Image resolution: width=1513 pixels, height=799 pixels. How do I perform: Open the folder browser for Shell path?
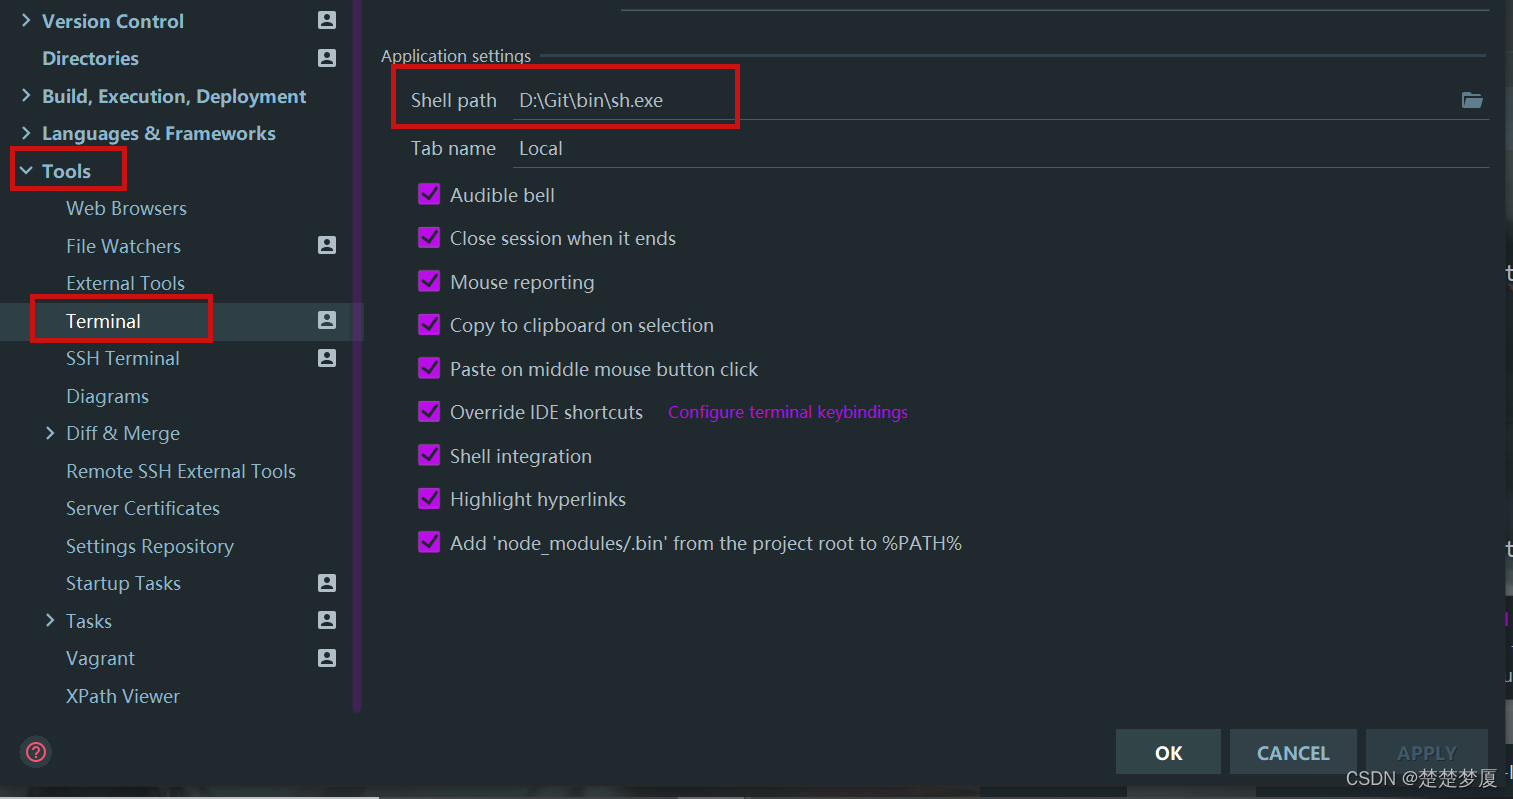(1471, 100)
